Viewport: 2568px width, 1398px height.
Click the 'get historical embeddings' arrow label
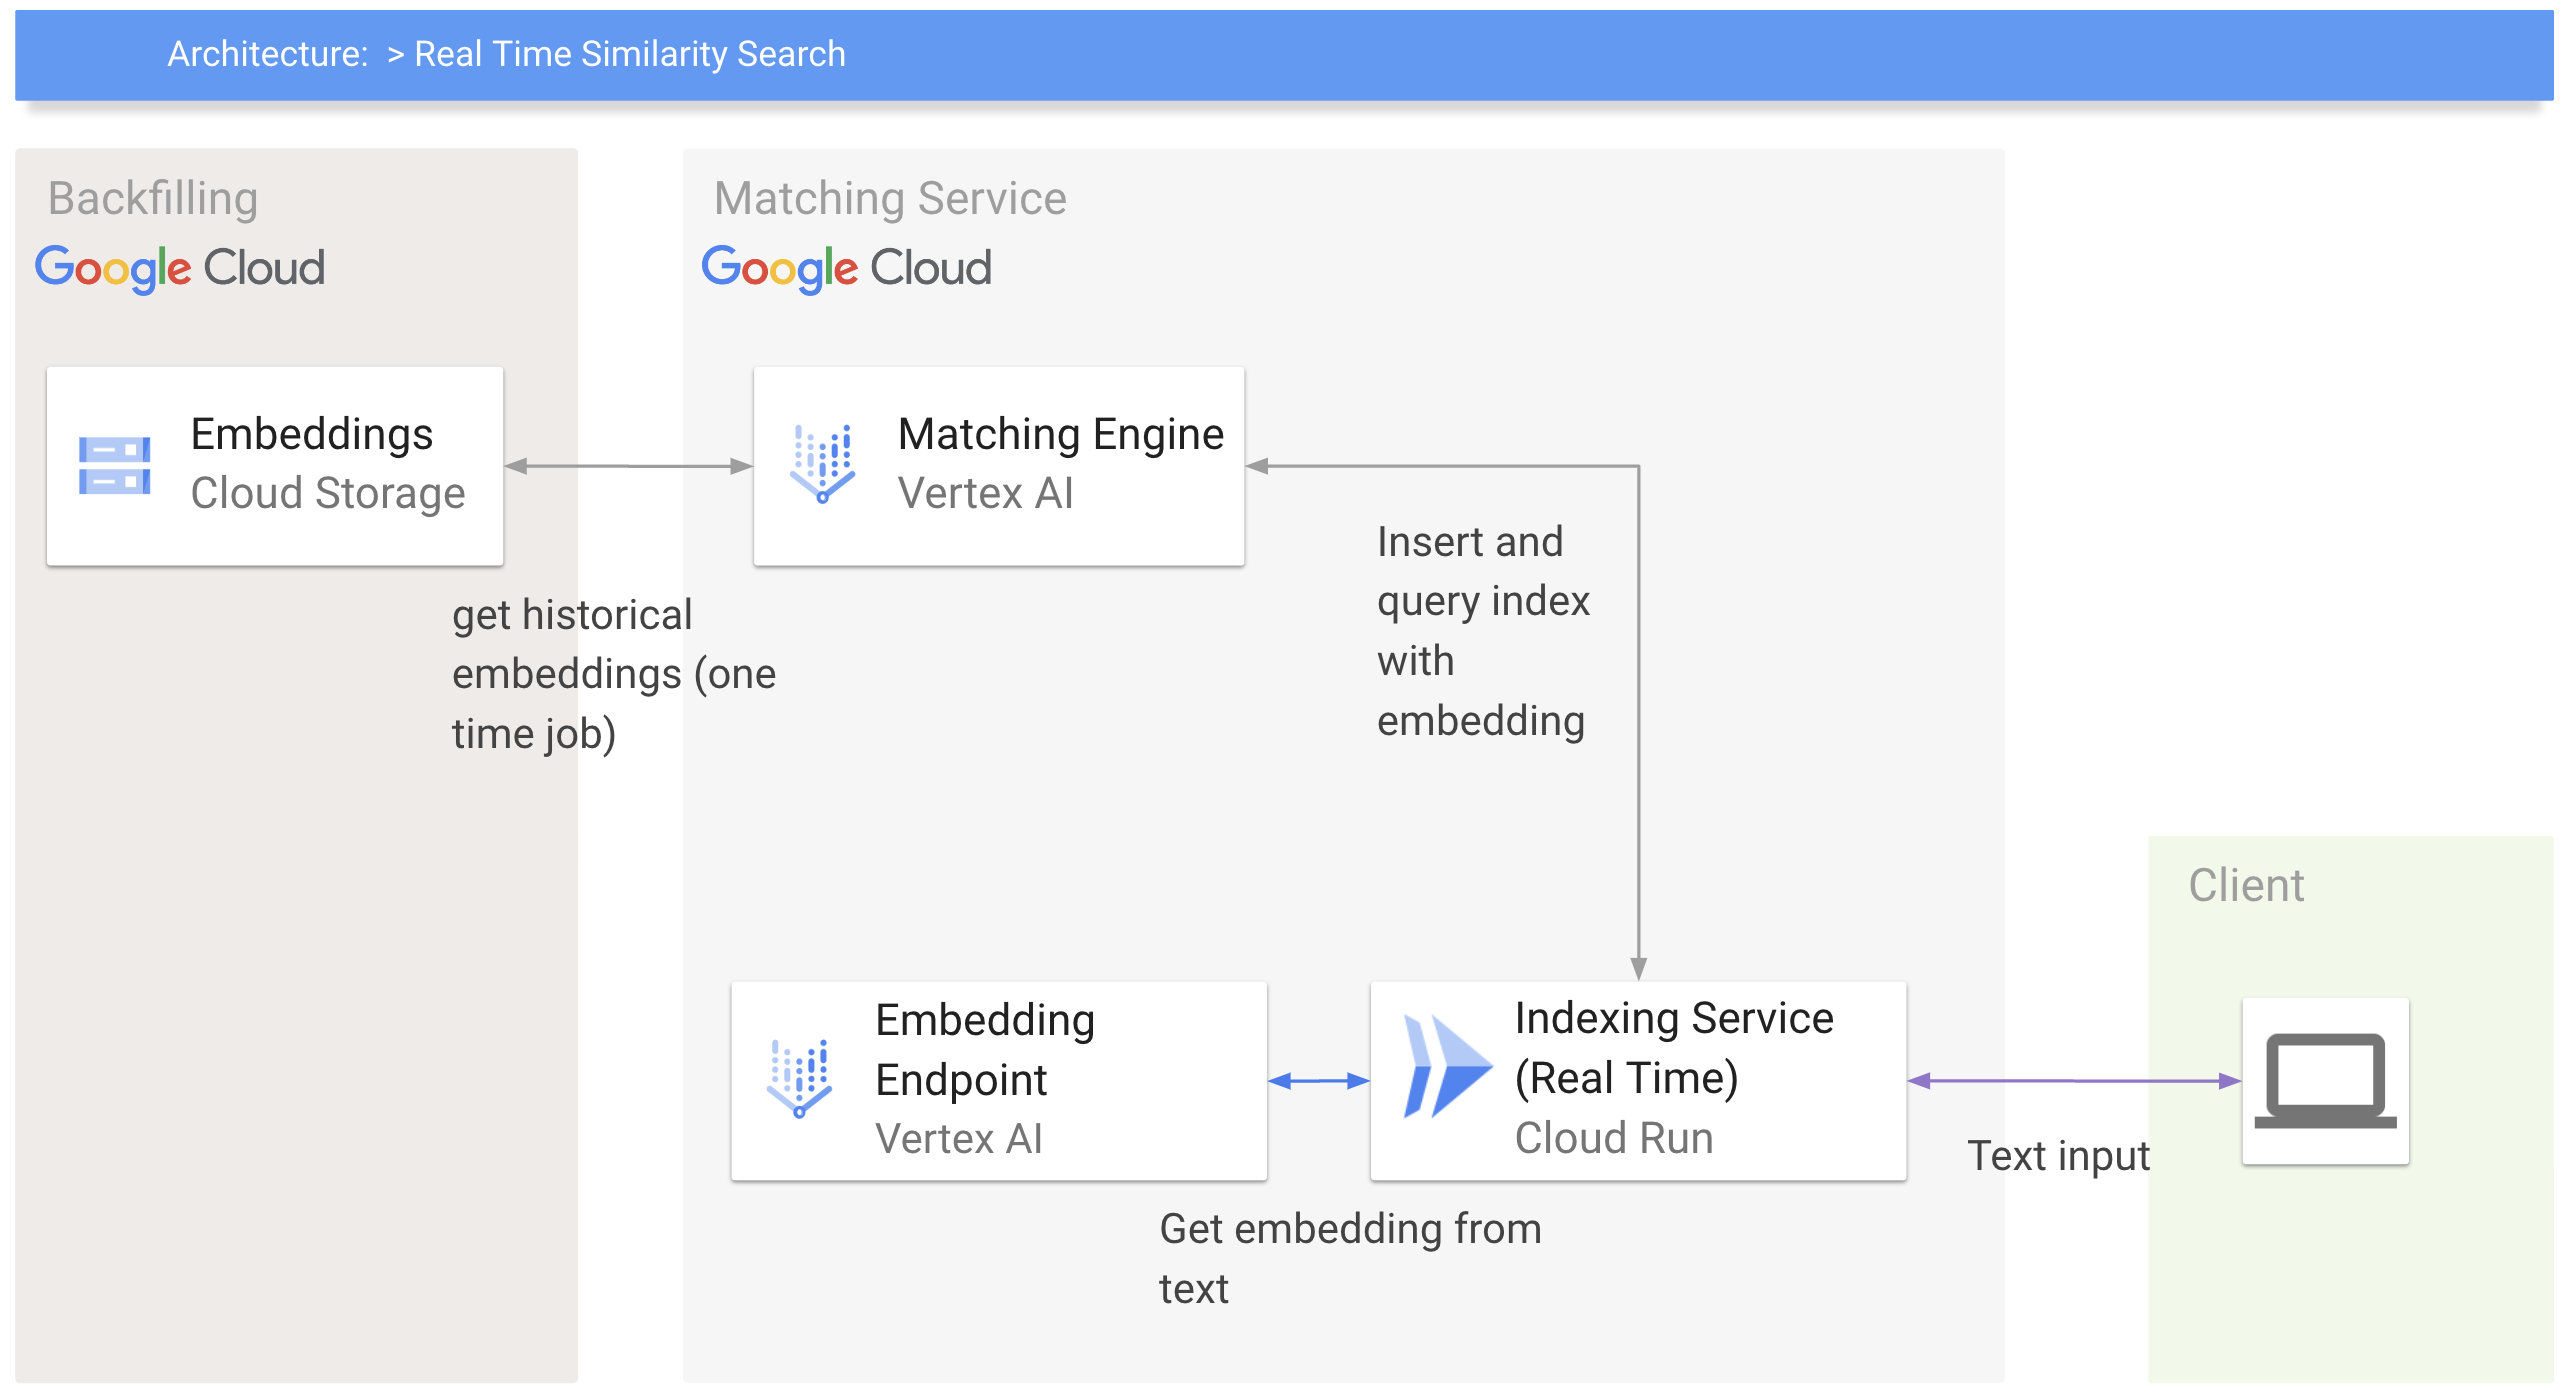tap(612, 673)
